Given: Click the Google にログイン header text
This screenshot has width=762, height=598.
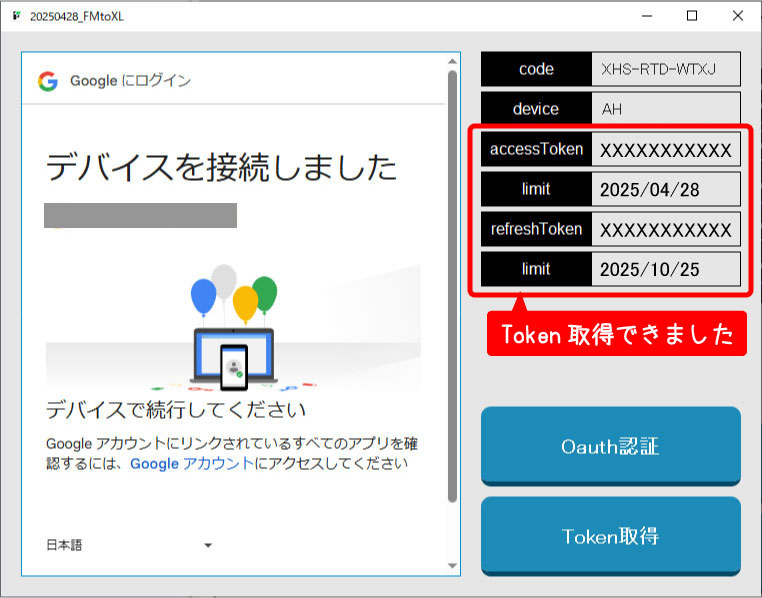Looking at the screenshot, I should (130, 81).
